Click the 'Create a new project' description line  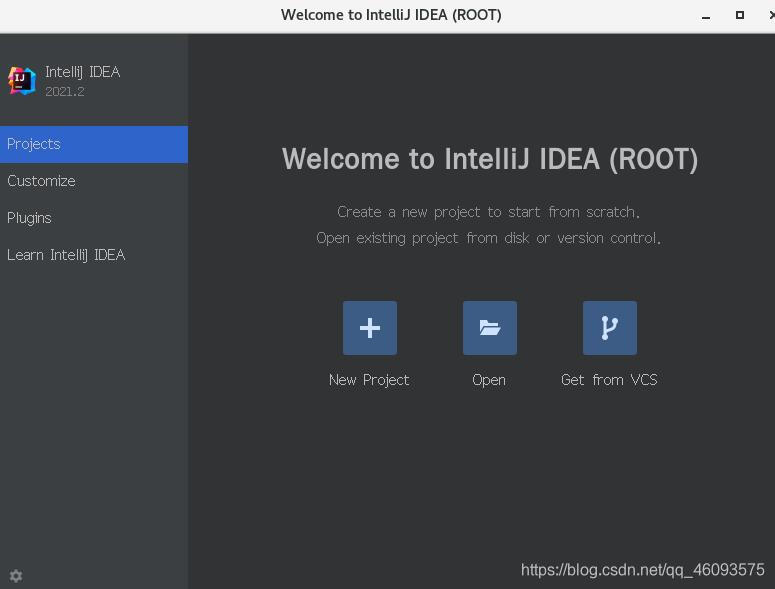488,212
